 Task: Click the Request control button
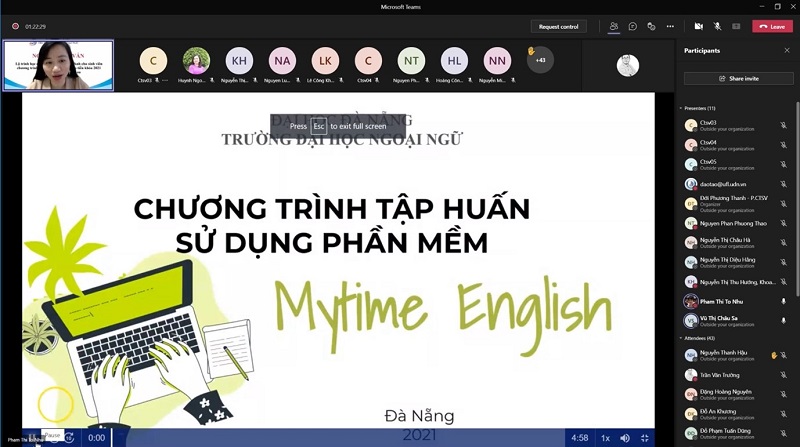coord(558,26)
